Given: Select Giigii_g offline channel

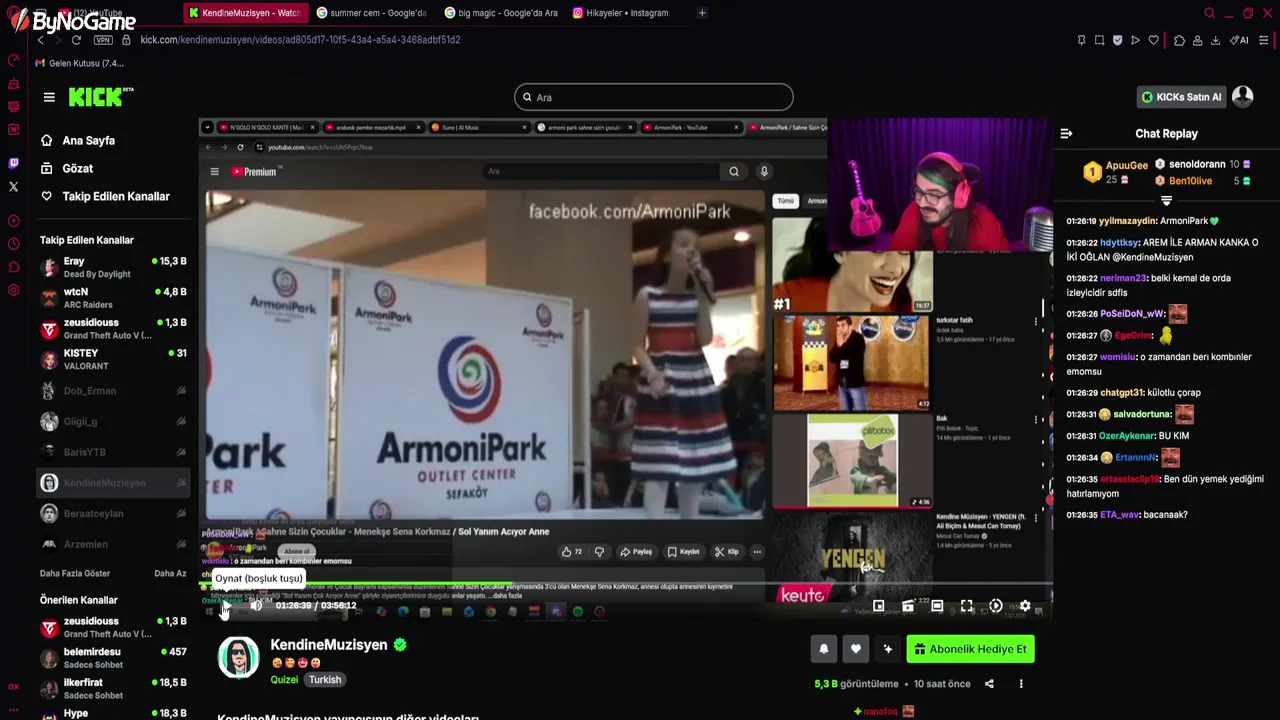Looking at the screenshot, I should [x=113, y=422].
